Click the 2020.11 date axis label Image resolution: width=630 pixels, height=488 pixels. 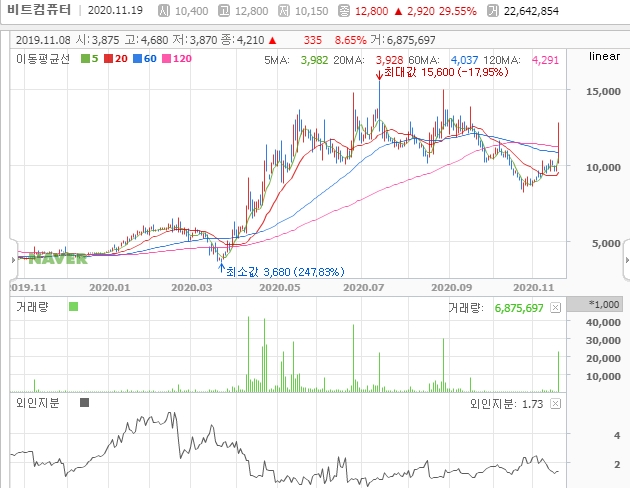tap(534, 288)
